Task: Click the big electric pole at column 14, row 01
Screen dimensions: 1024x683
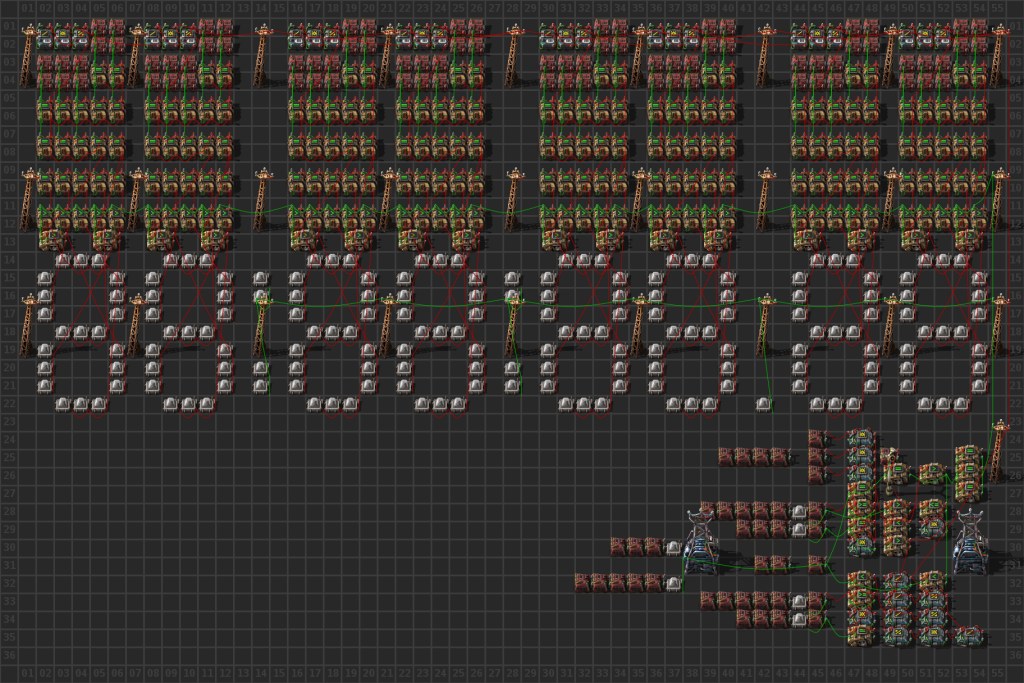Action: (261, 54)
